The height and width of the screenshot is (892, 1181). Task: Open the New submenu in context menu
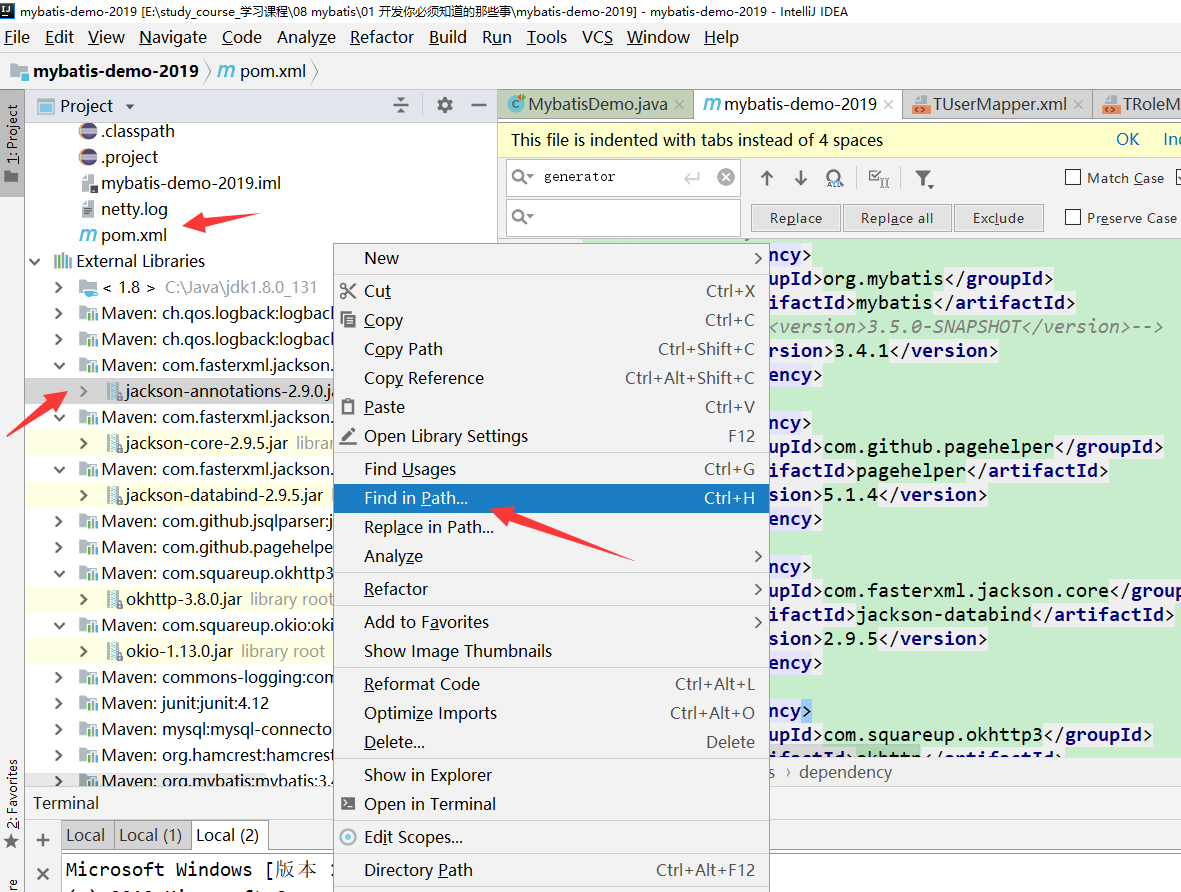(551, 258)
